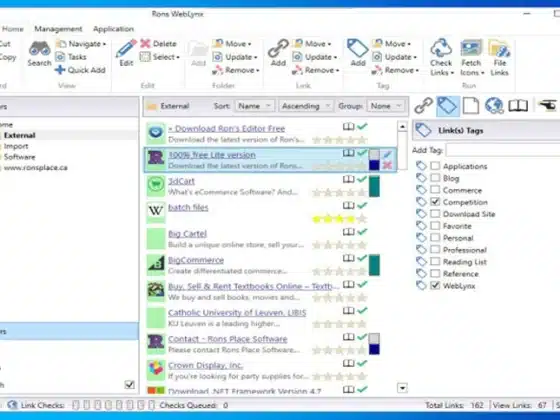Expand the Navigate dropdown

pyautogui.click(x=81, y=44)
